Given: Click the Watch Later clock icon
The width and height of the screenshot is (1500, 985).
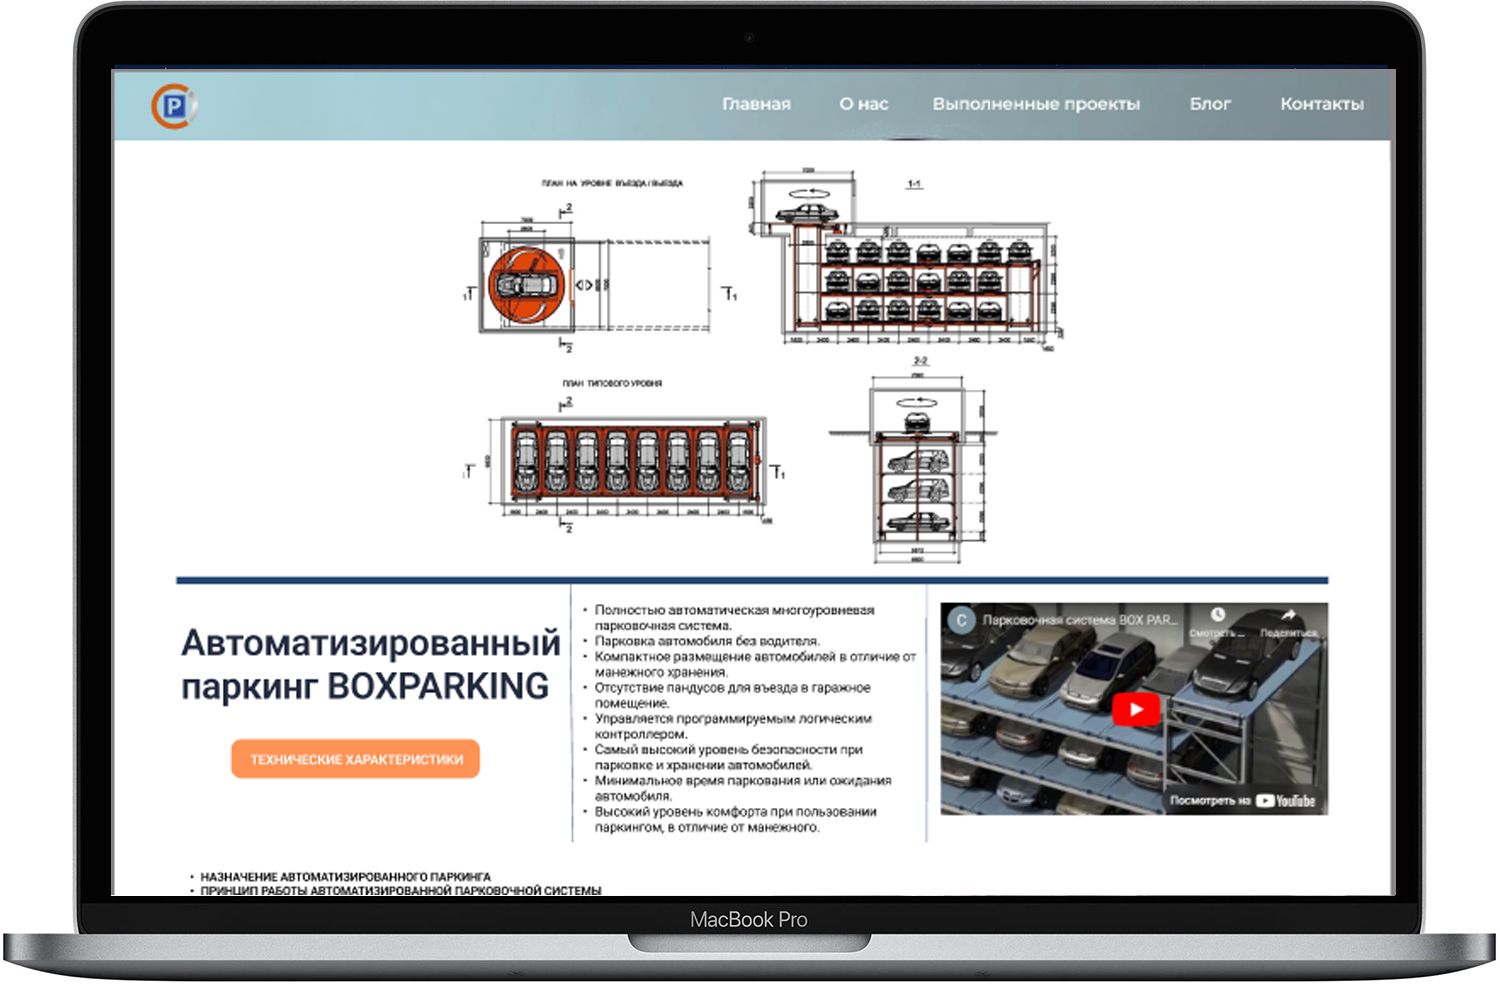Looking at the screenshot, I should pyautogui.click(x=1217, y=616).
